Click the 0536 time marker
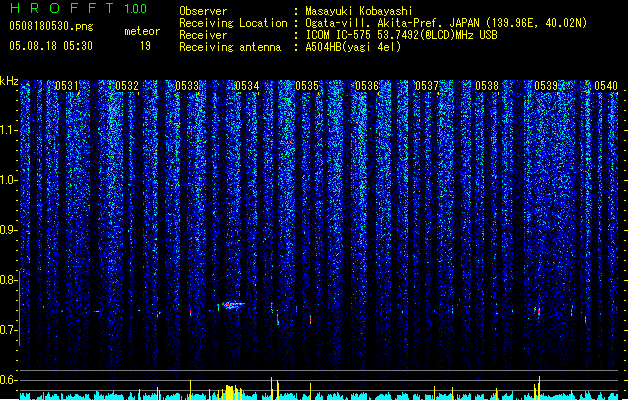The height and width of the screenshot is (400, 629). 367,86
